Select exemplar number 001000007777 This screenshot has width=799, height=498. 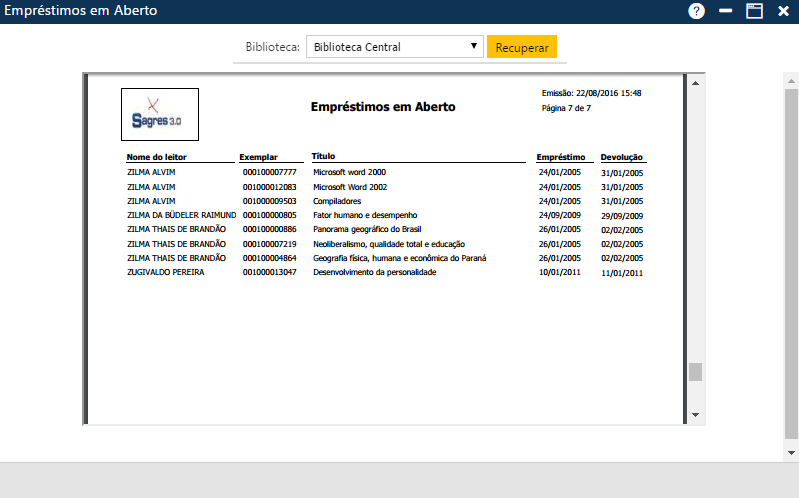tap(269, 172)
